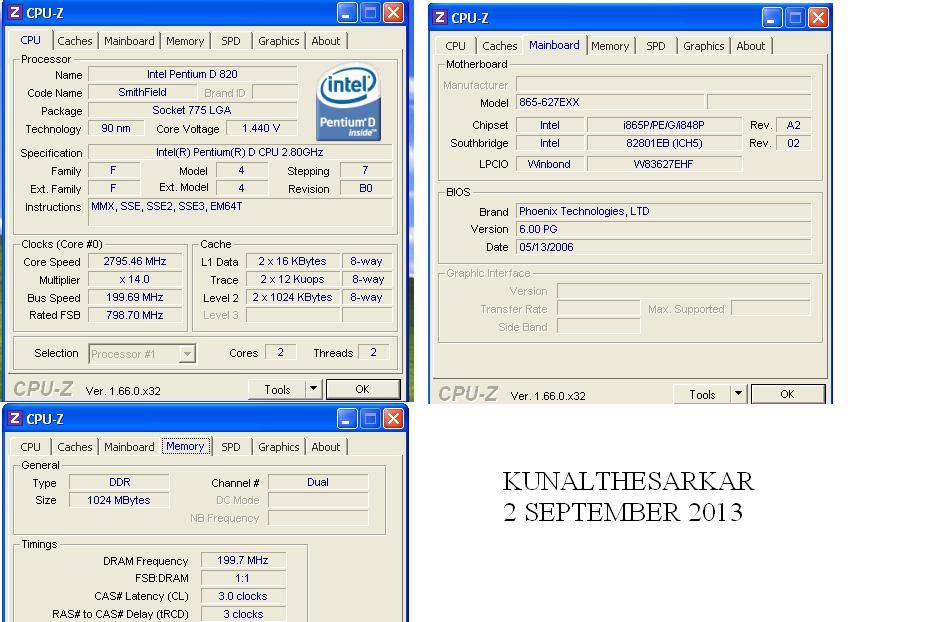This screenshot has height=622, width=928.
Task: Click the CPU-Z title icon in Mainboard window
Action: point(440,17)
